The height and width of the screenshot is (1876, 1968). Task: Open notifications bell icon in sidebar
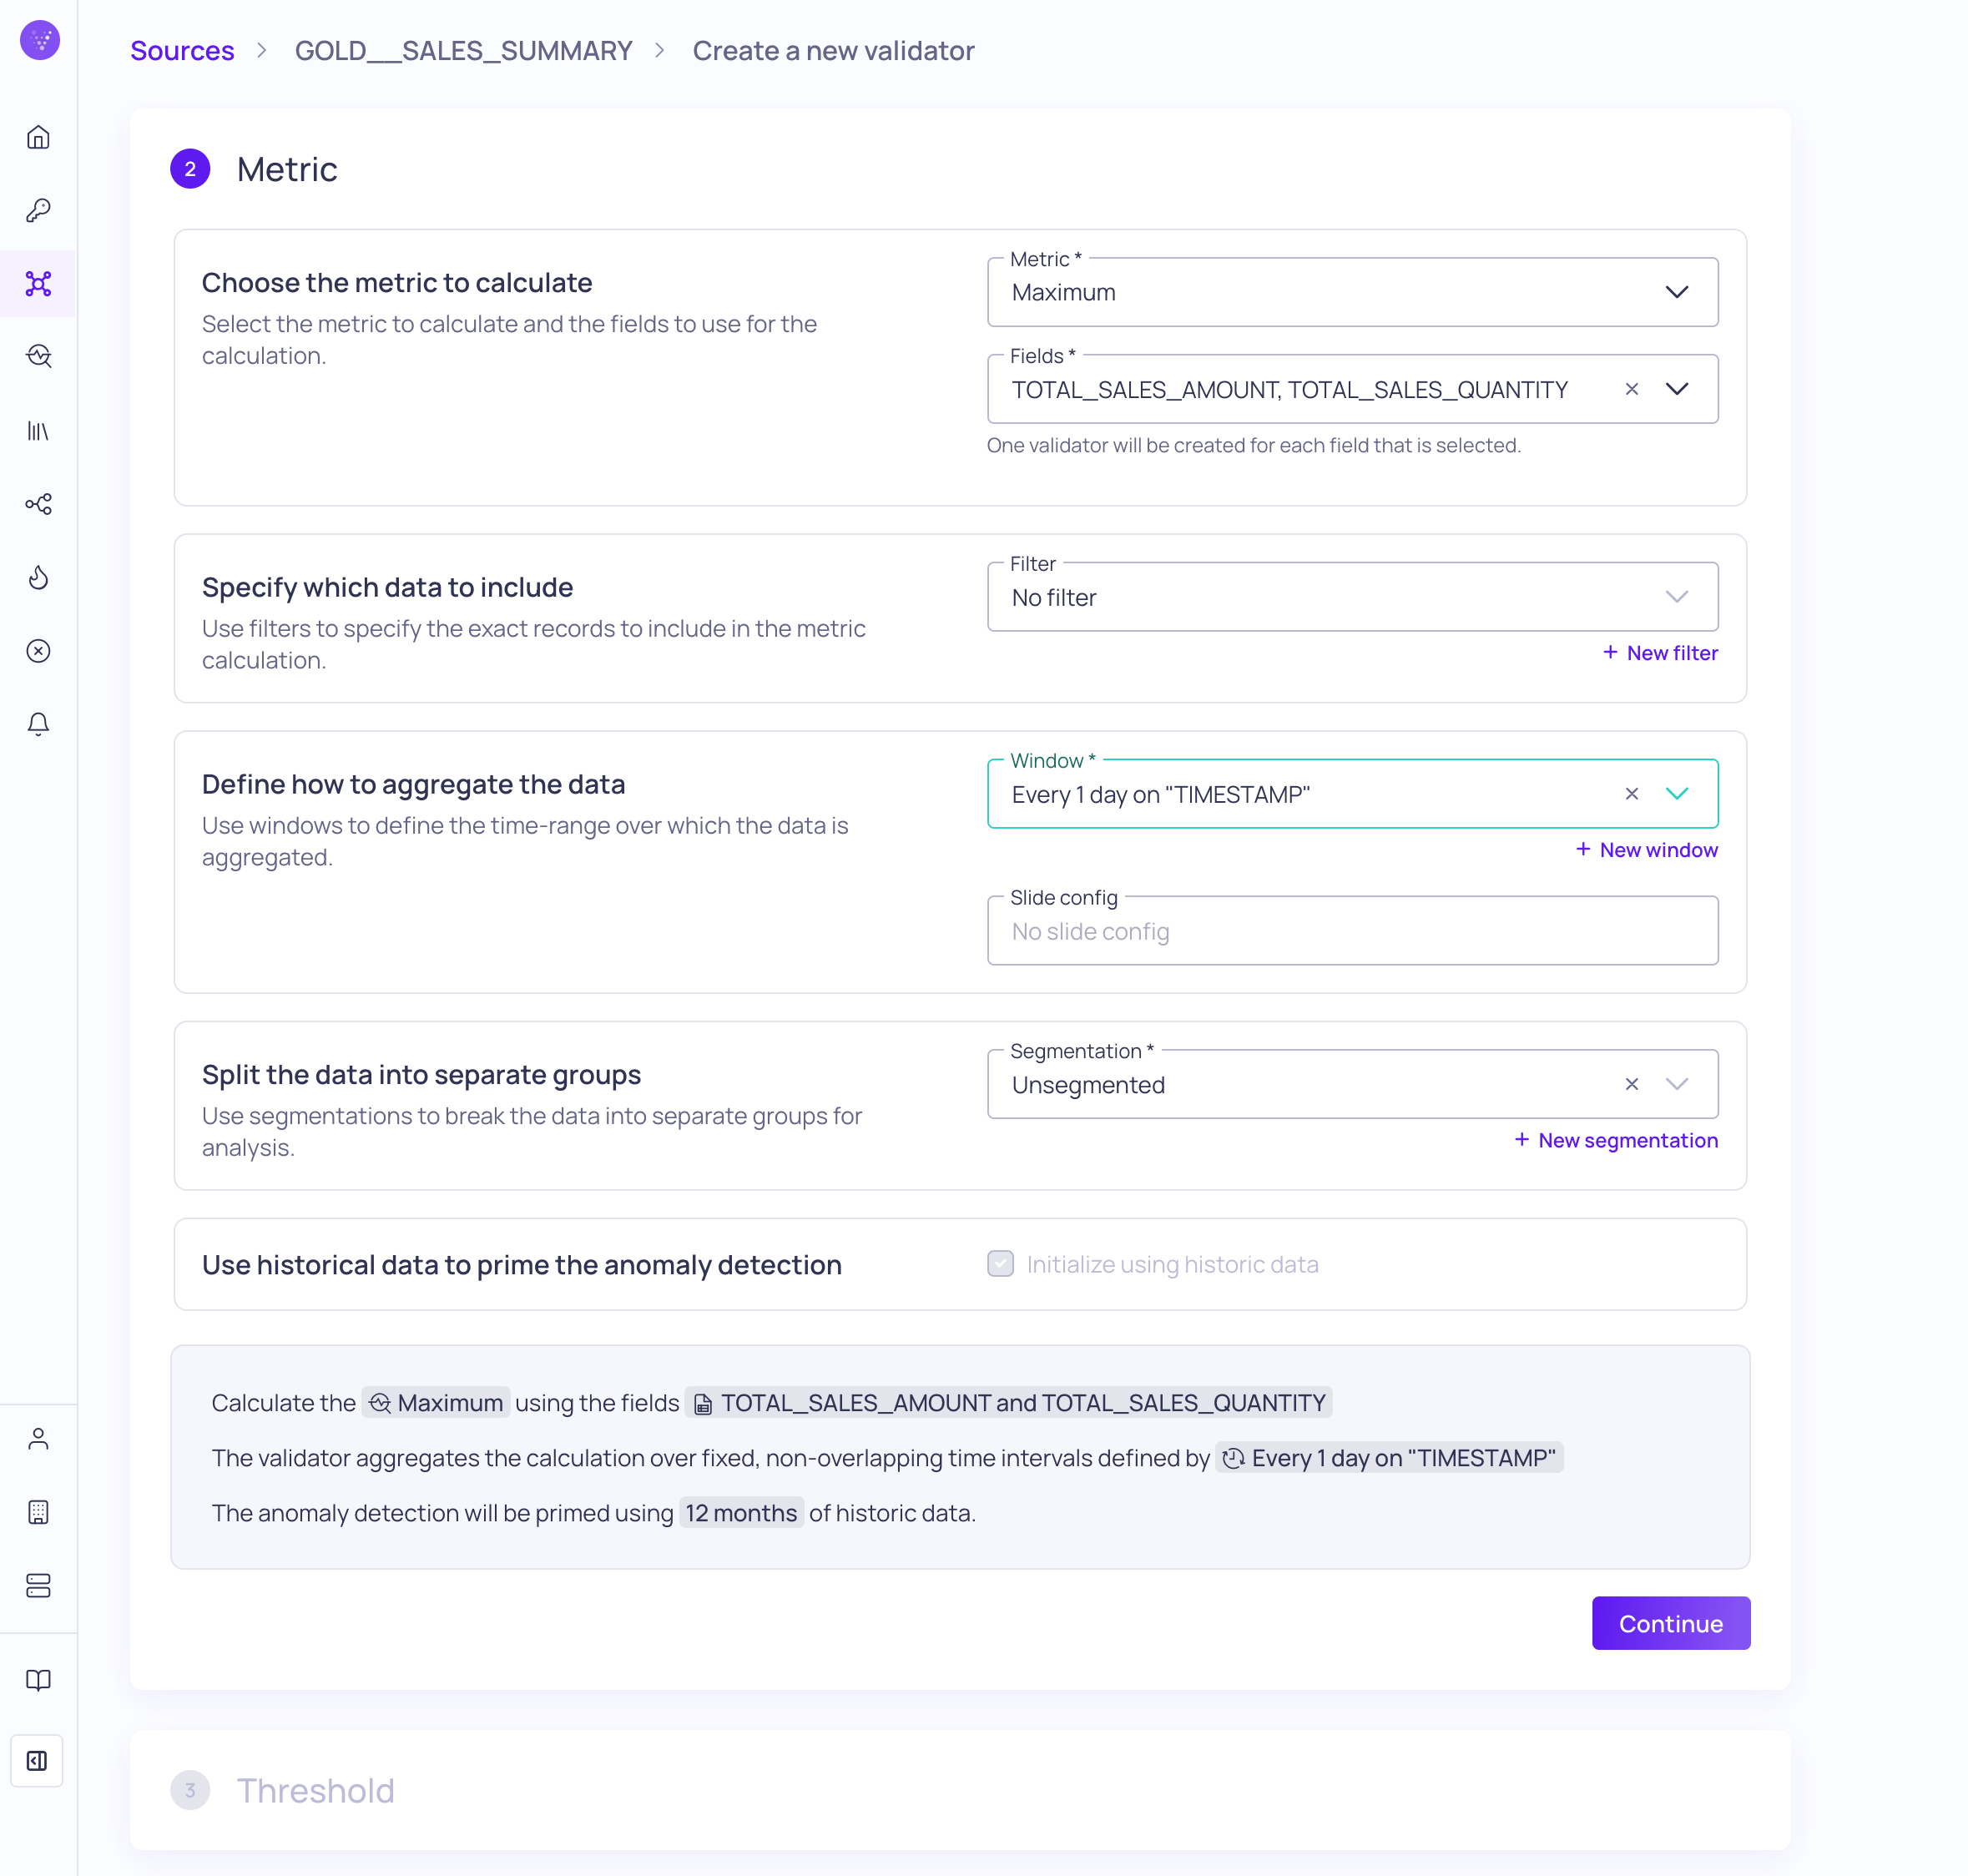38,724
